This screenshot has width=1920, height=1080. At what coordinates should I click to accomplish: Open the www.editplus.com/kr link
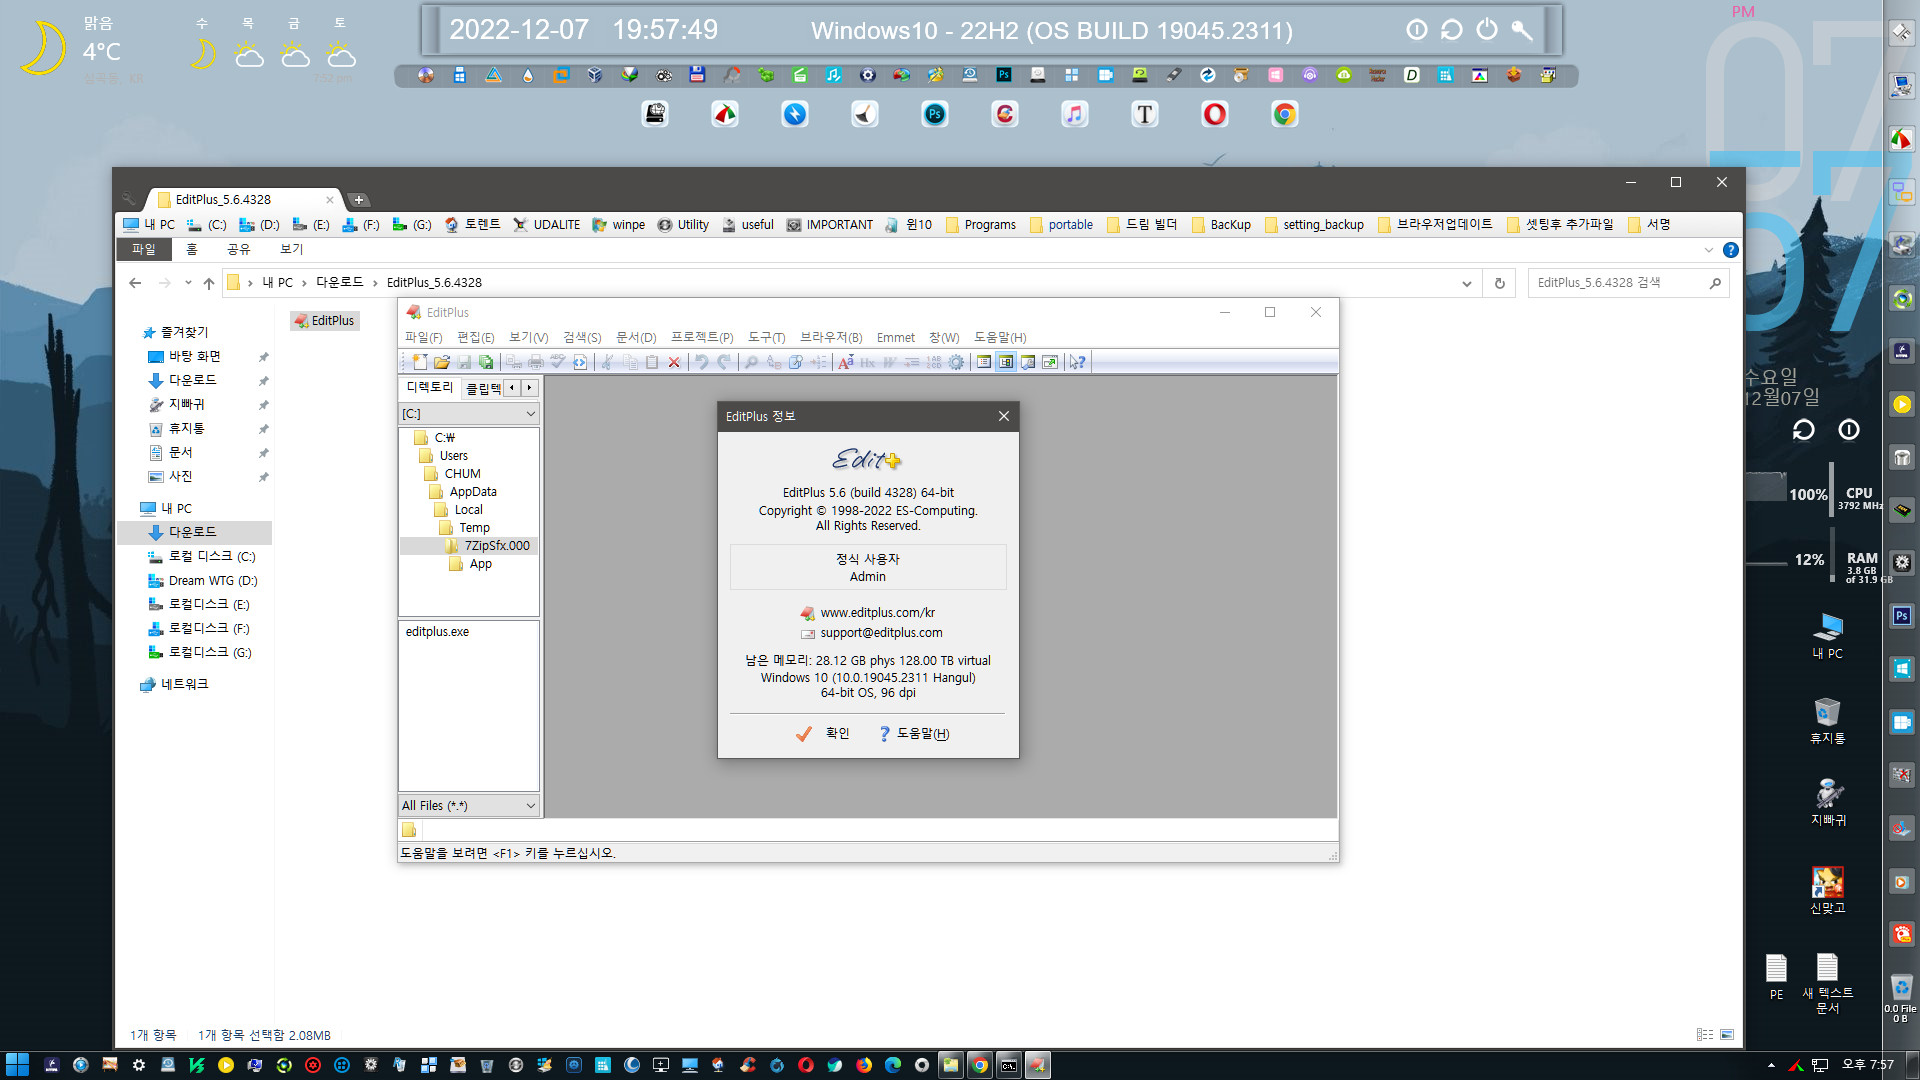click(x=877, y=613)
